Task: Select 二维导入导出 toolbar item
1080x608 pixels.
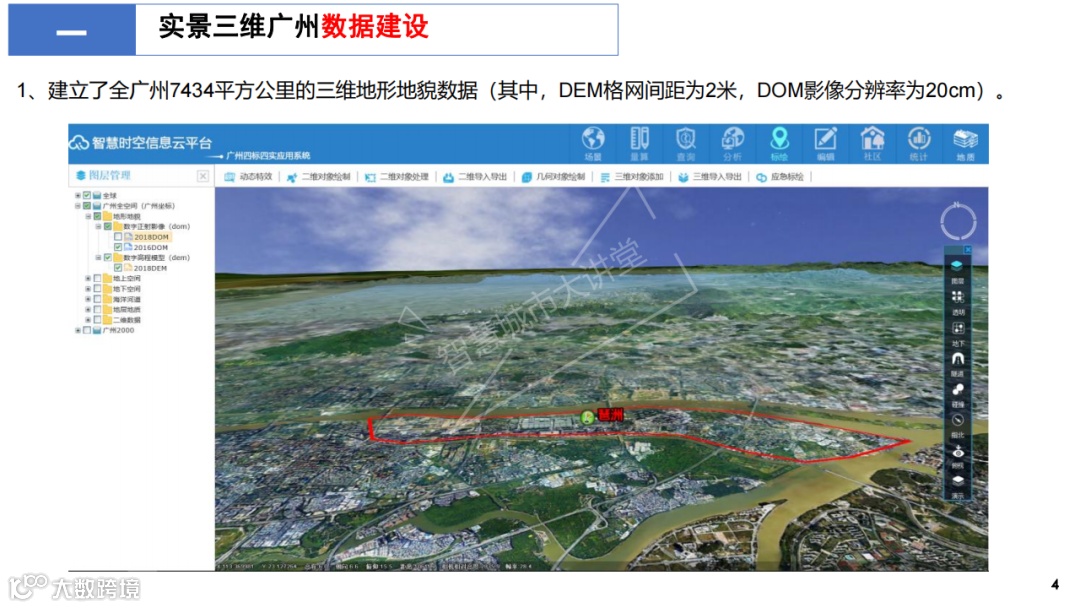Action: (x=475, y=177)
